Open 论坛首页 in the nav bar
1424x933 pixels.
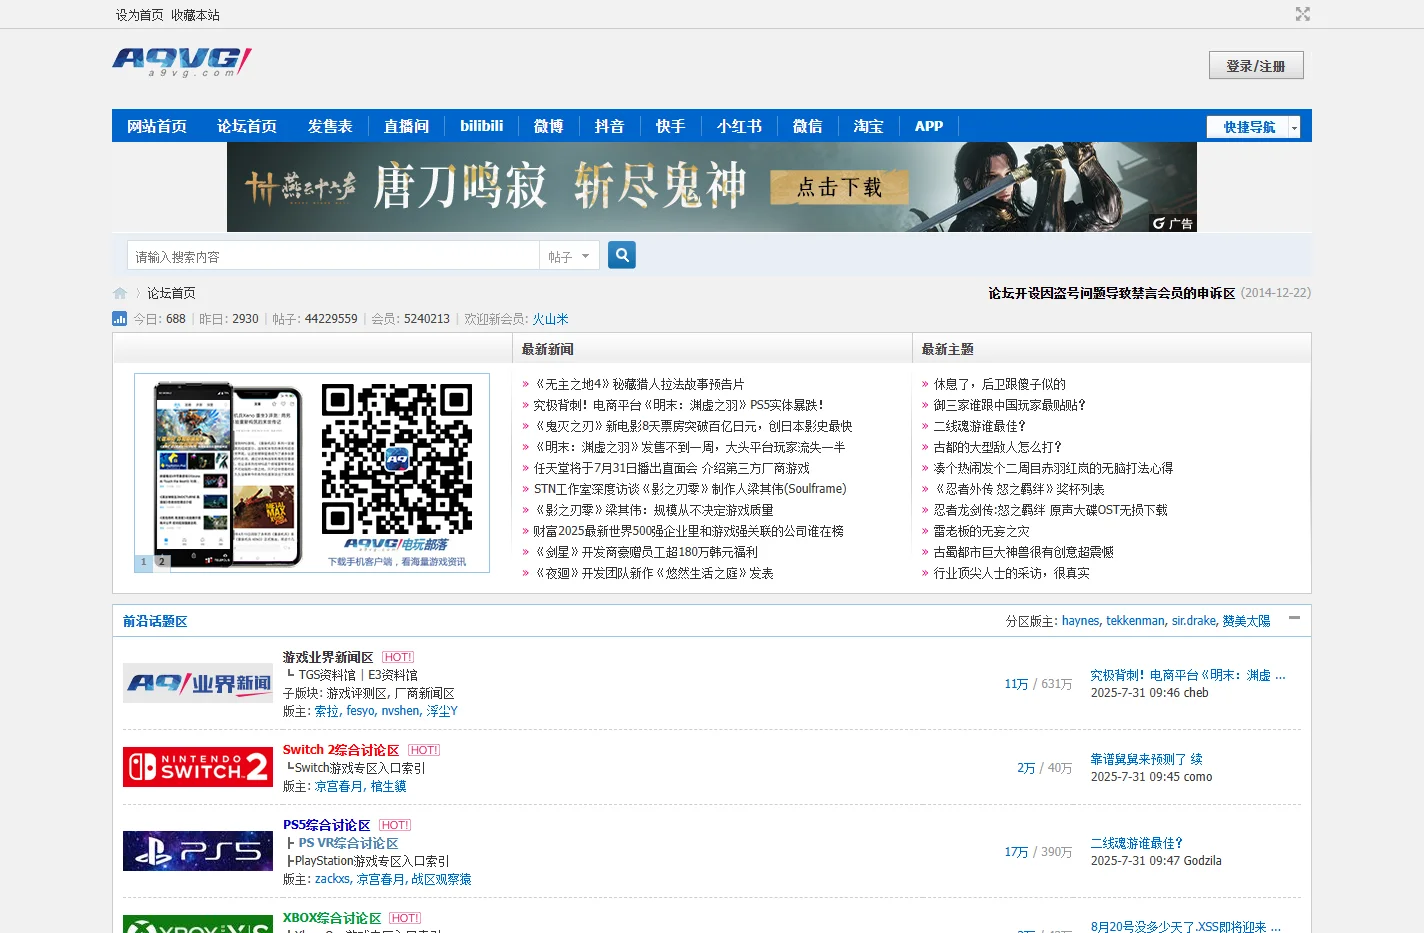pyautogui.click(x=247, y=126)
